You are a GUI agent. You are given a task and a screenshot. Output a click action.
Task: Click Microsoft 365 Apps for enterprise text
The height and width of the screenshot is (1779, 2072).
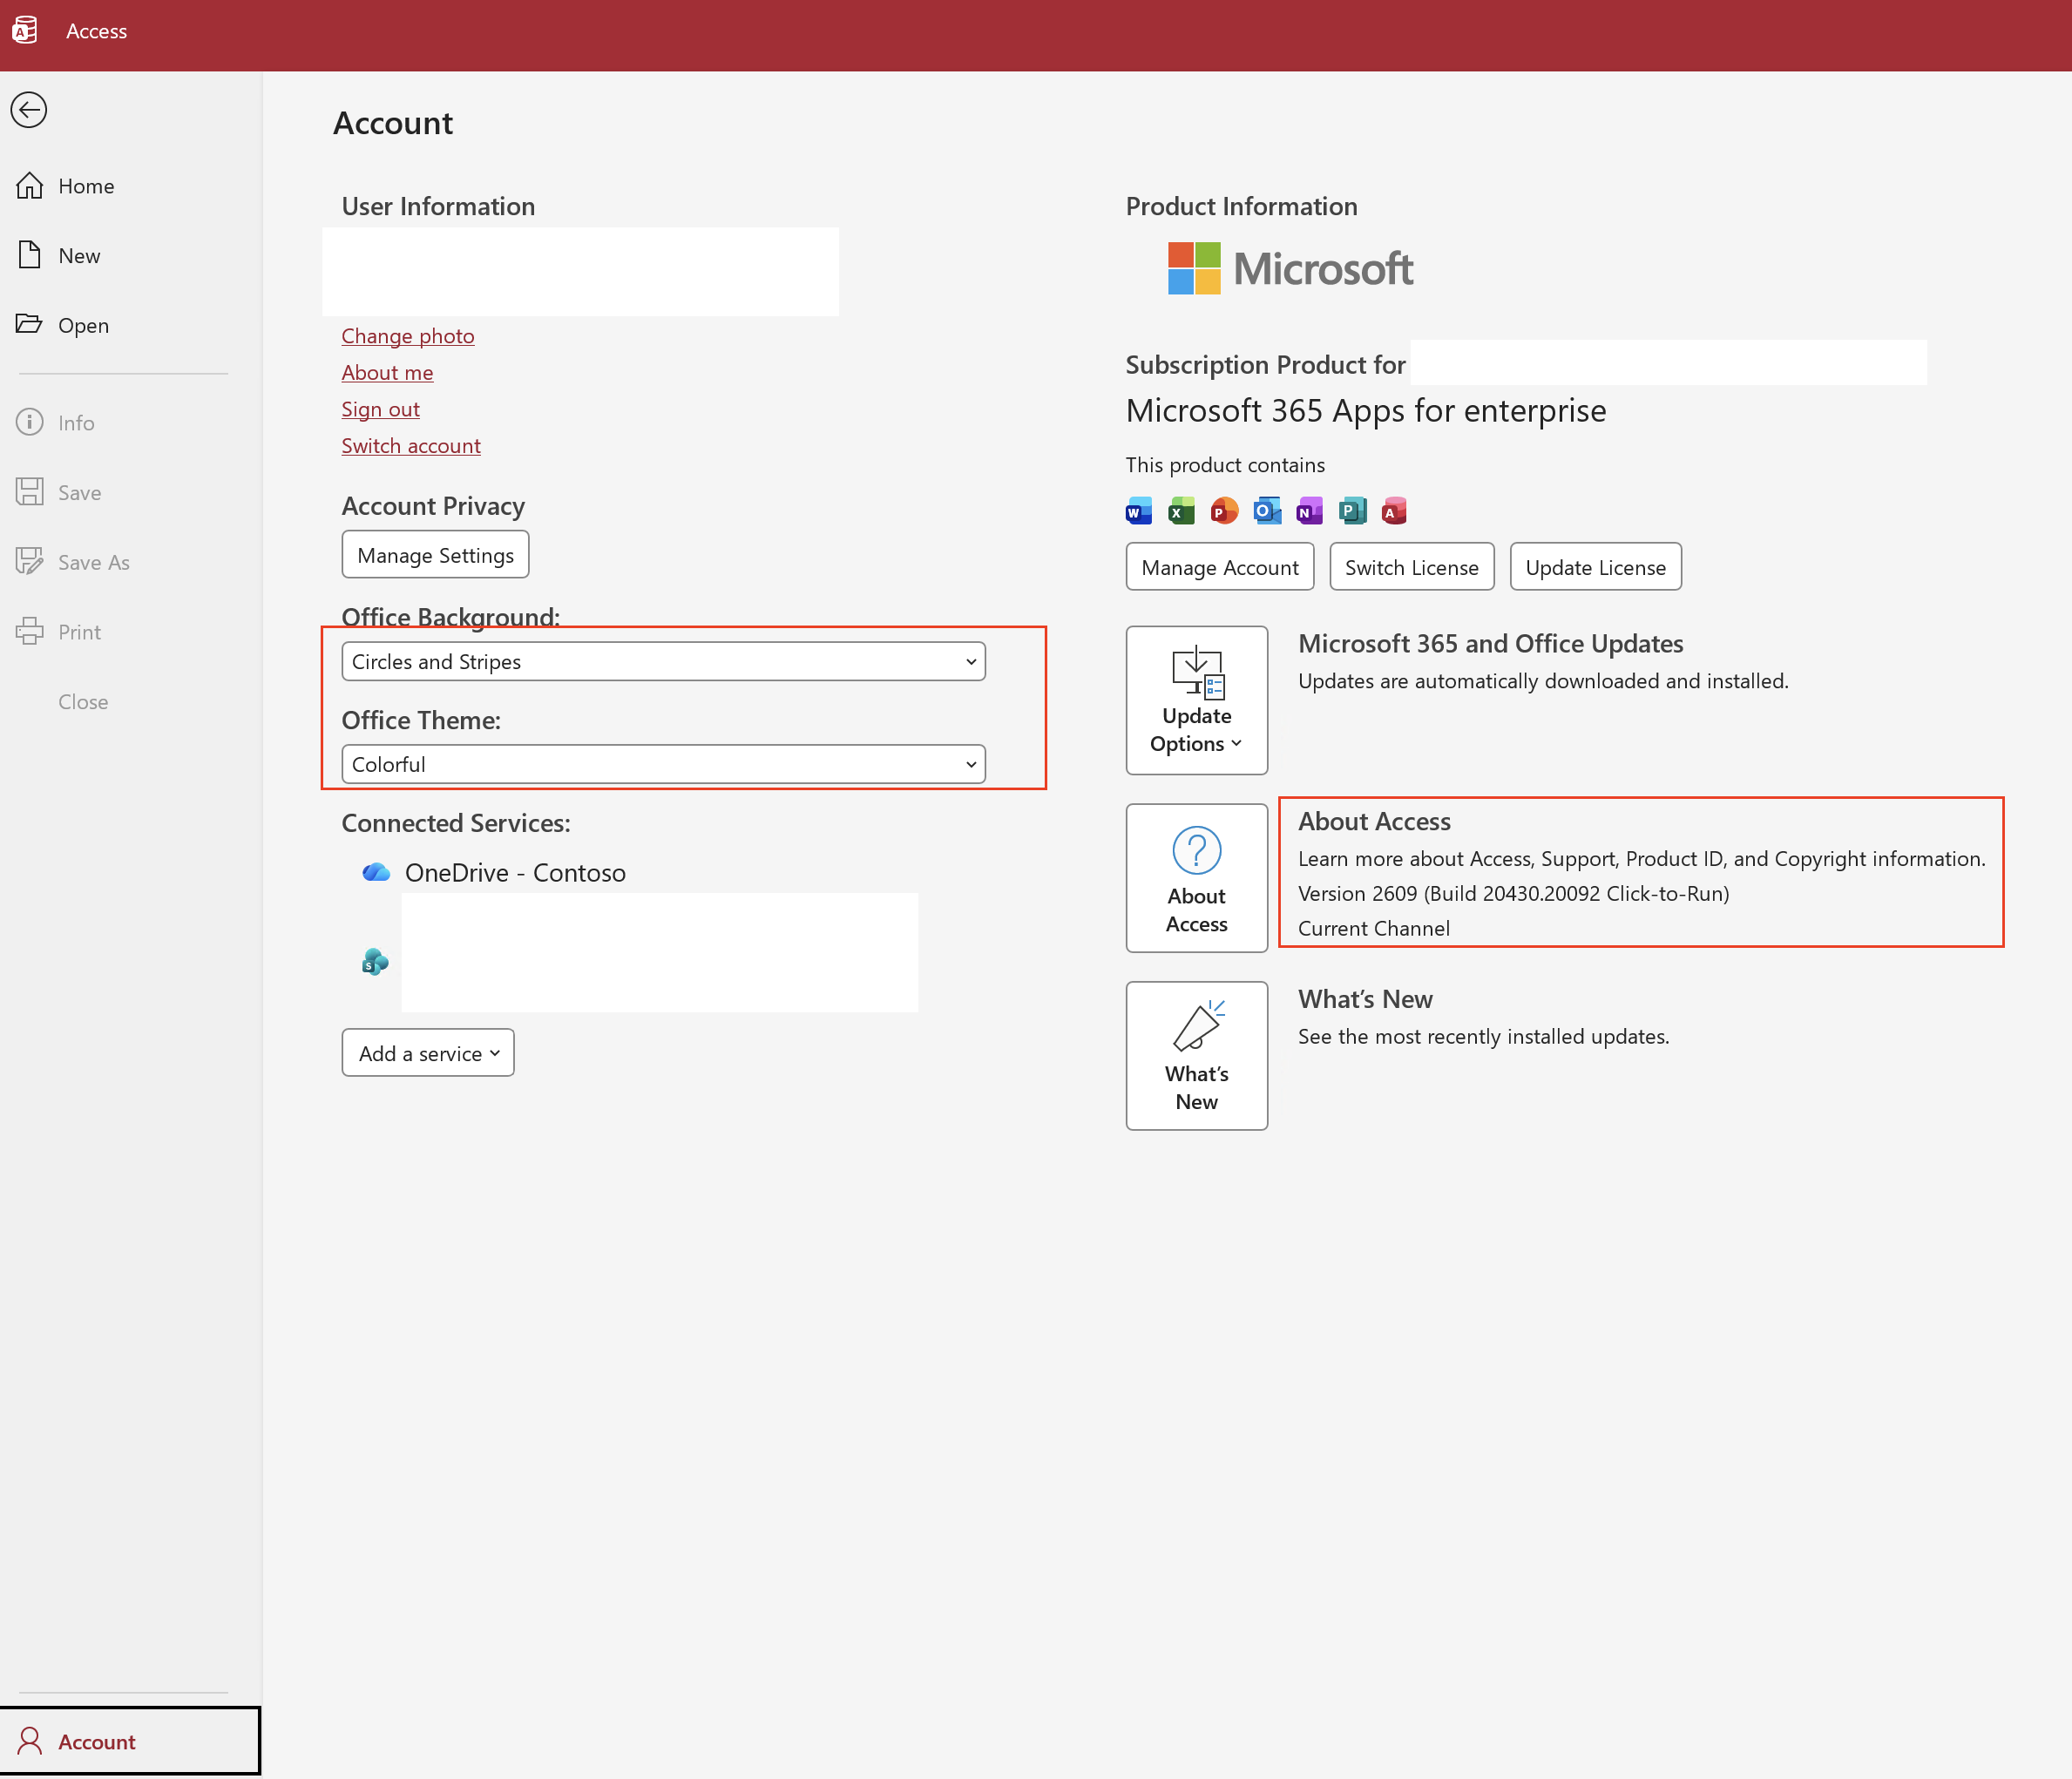click(x=1365, y=410)
